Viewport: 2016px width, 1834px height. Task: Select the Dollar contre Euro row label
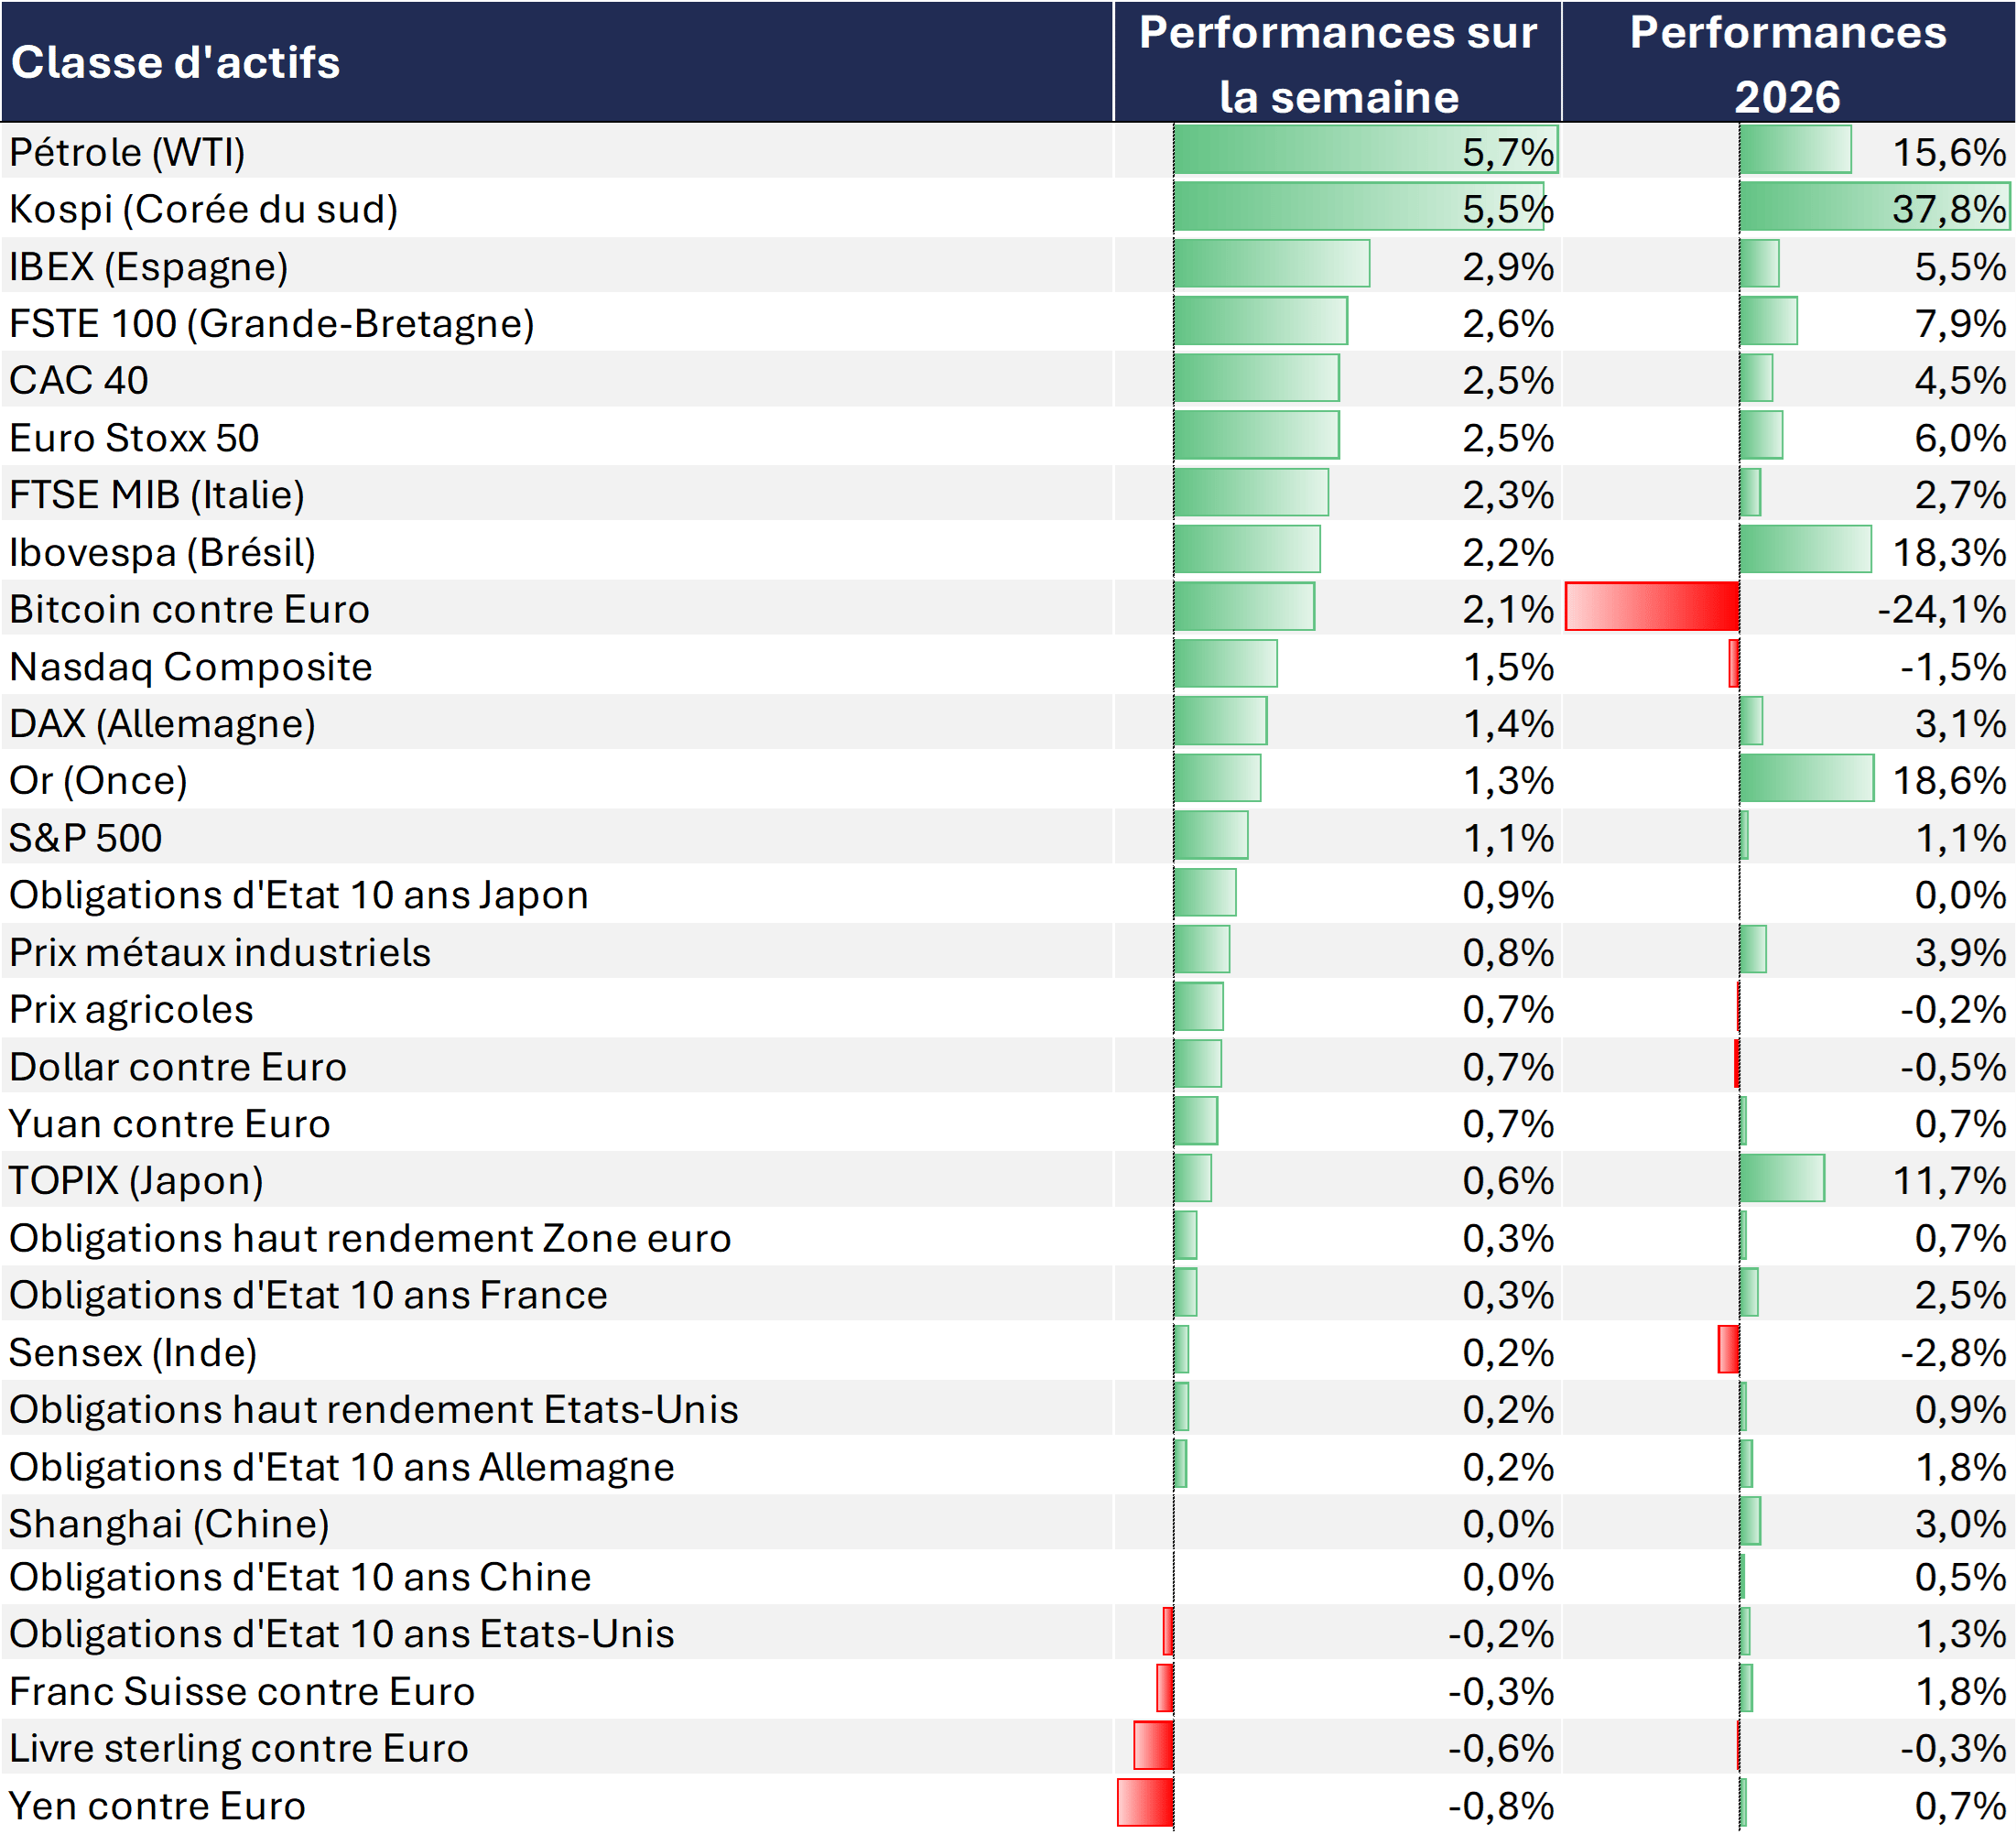(x=179, y=1066)
